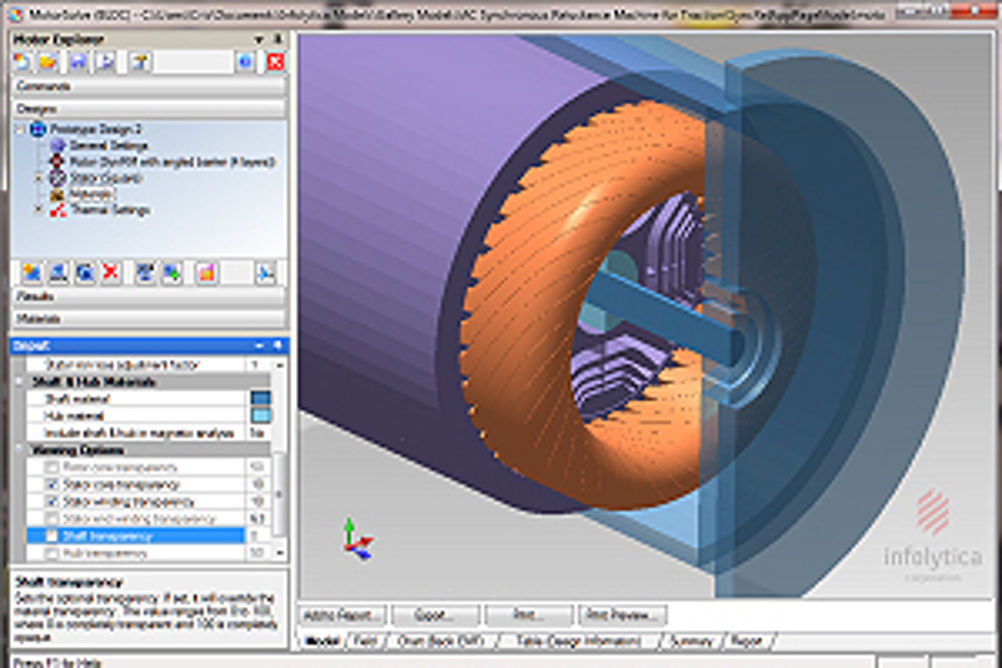Pin the Motor Explorer panel
The image size is (1002, 668).
(x=277, y=40)
